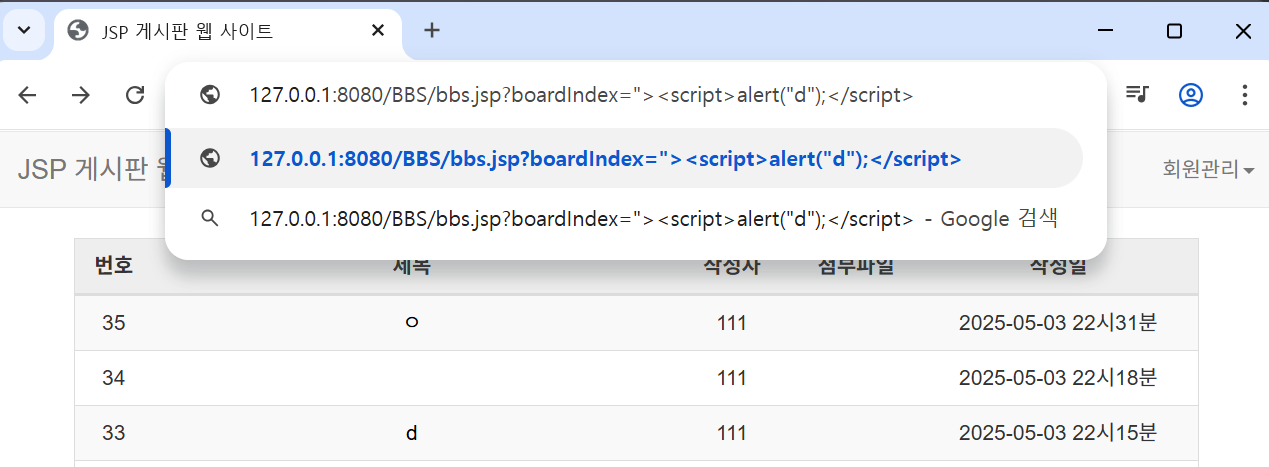Image resolution: width=1269 pixels, height=467 pixels.
Task: Open the Chrome three-dot menu
Action: (1244, 95)
